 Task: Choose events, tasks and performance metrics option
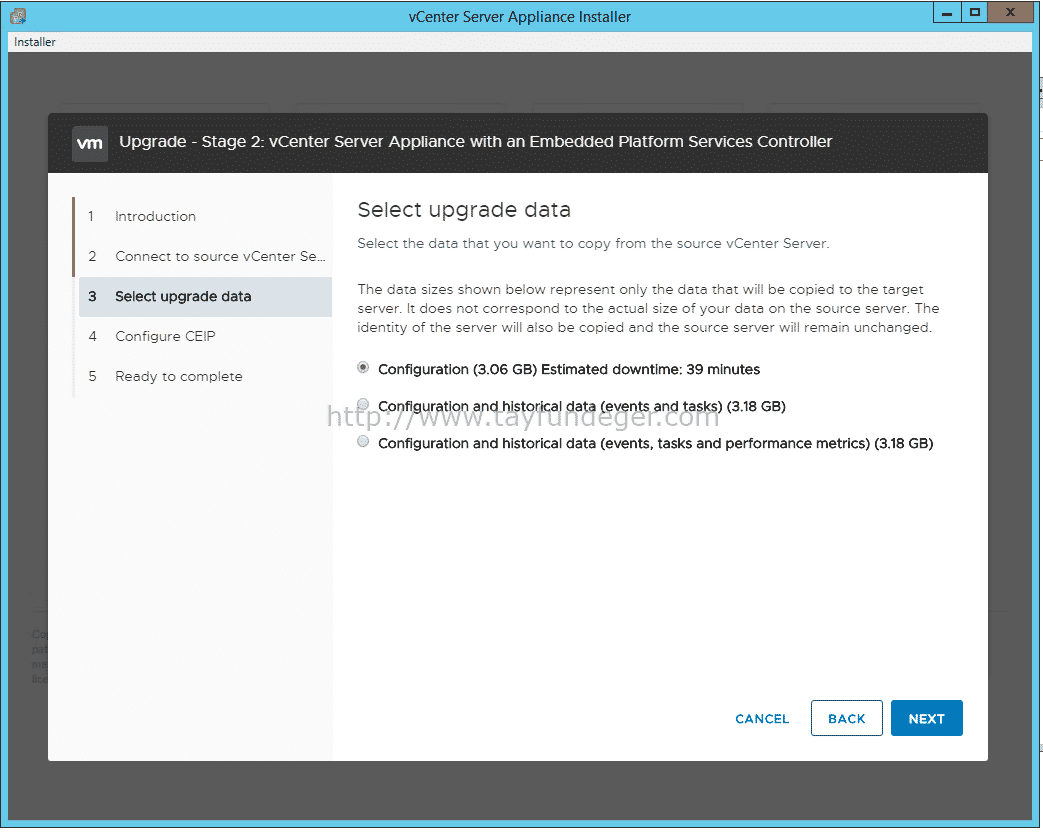[x=363, y=442]
